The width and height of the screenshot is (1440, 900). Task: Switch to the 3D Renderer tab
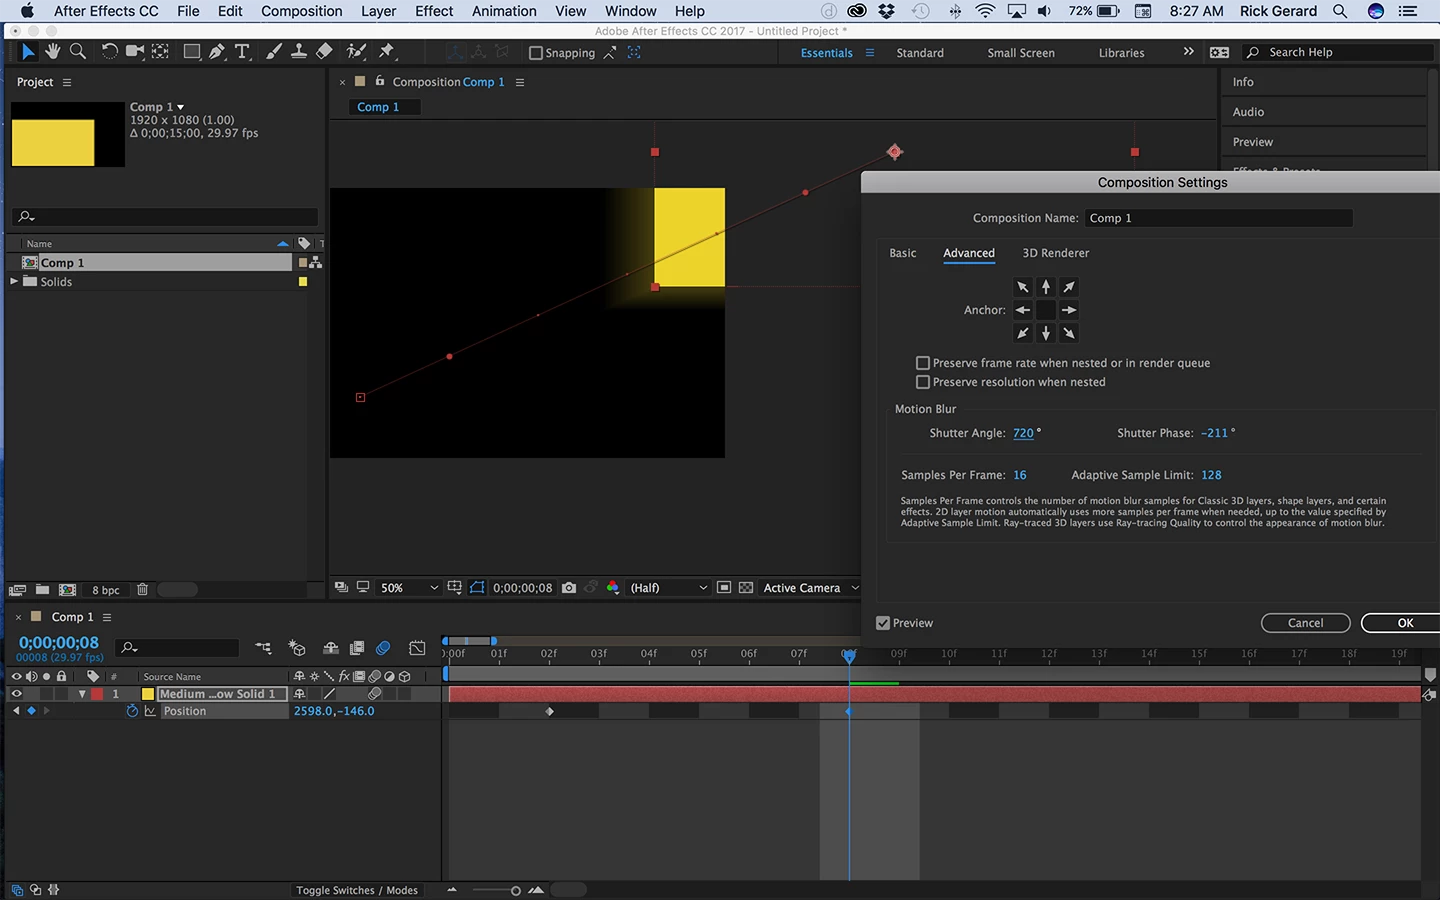(1056, 253)
